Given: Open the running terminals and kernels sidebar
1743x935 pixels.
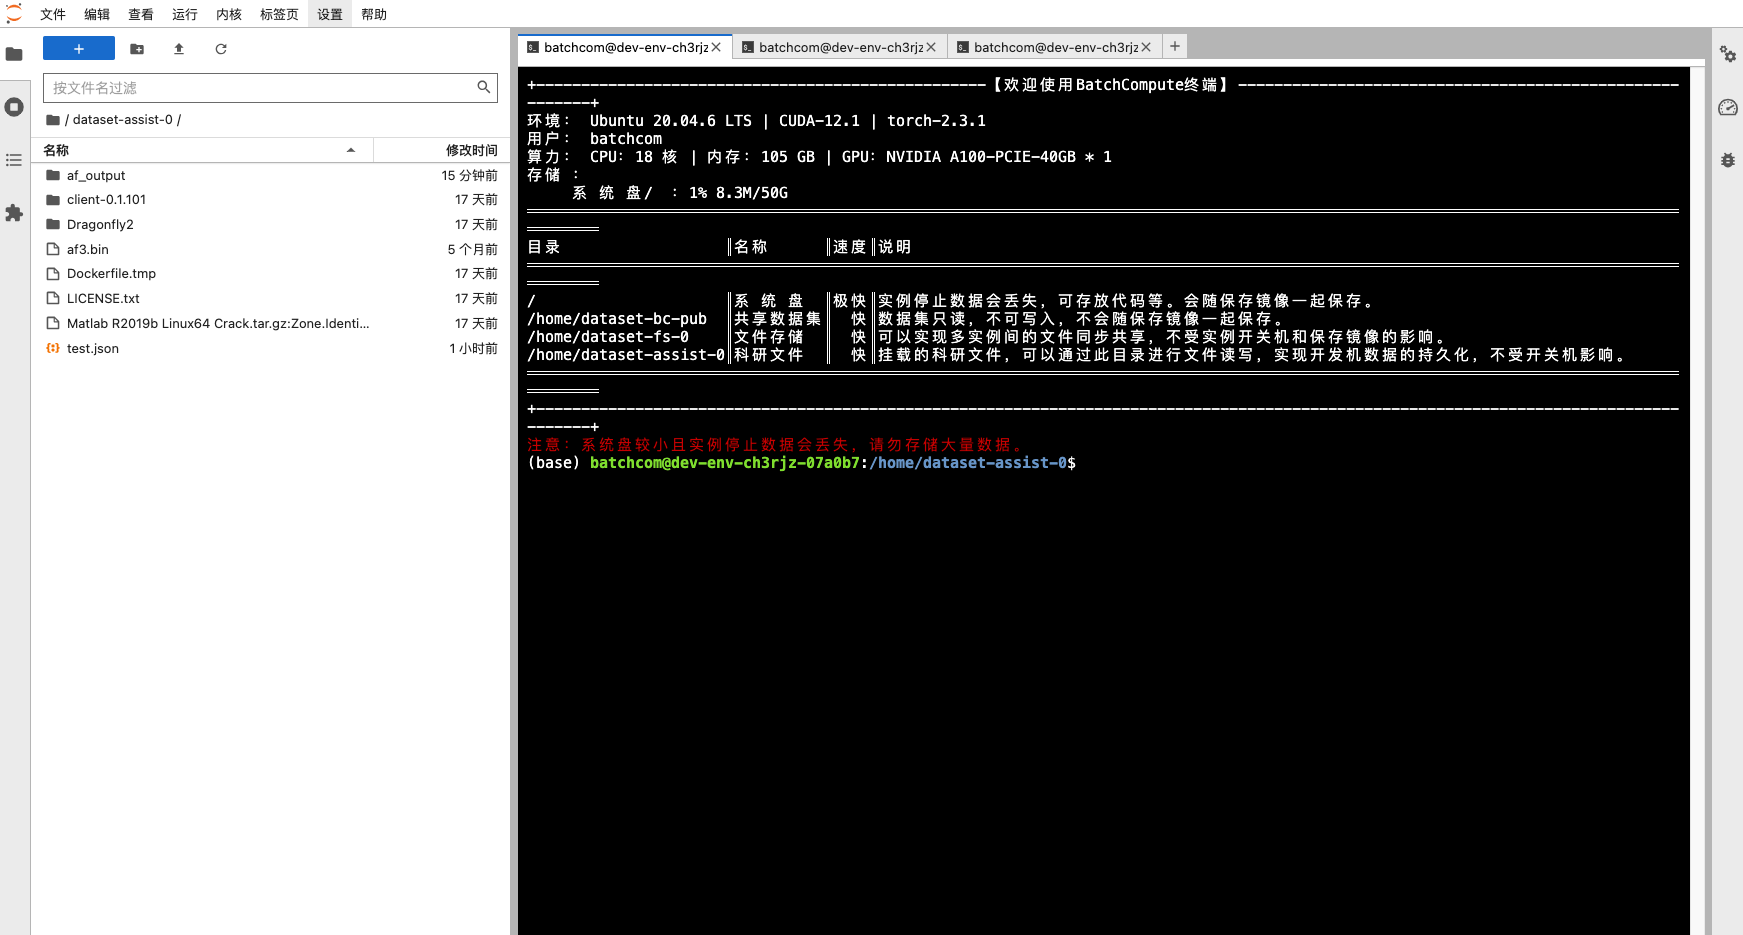Looking at the screenshot, I should point(14,107).
